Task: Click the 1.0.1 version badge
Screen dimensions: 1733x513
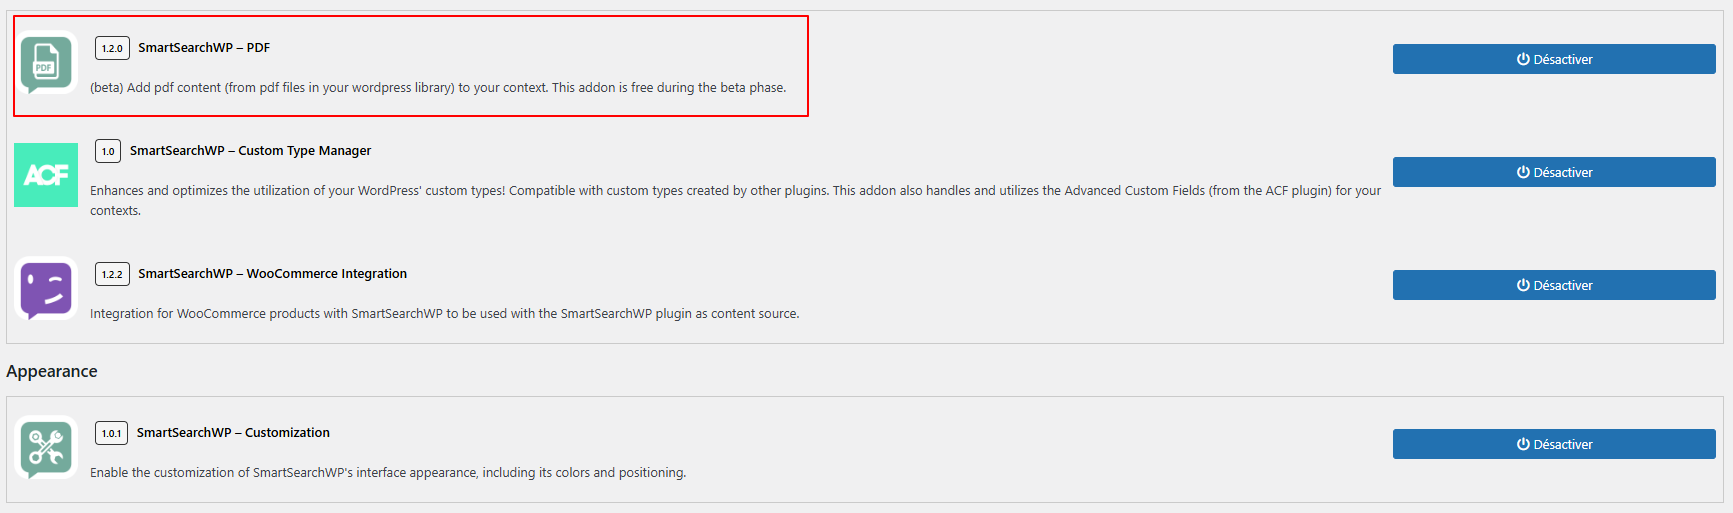Action: pos(111,433)
